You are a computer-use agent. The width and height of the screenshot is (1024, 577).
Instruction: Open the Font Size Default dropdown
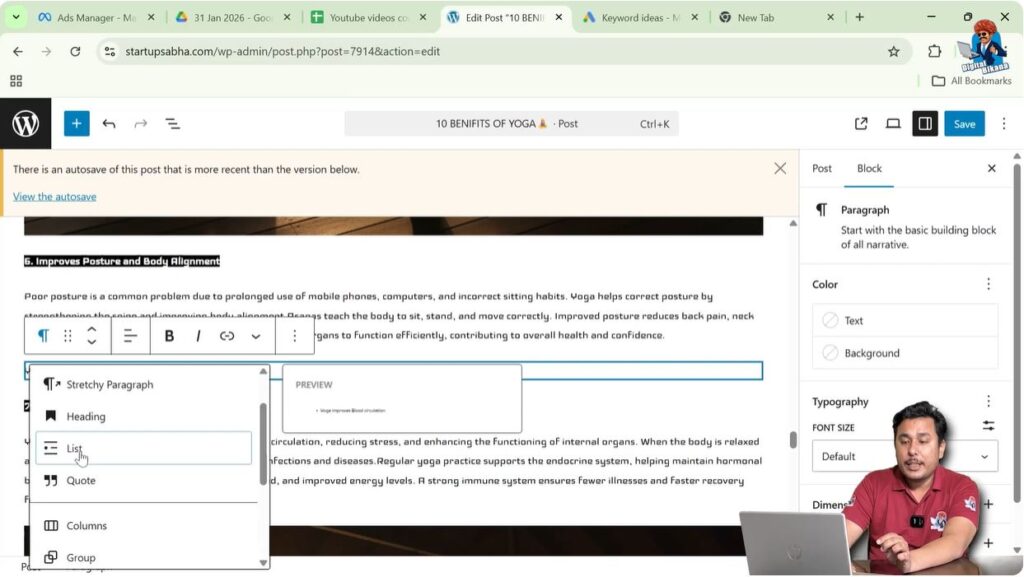pos(903,455)
